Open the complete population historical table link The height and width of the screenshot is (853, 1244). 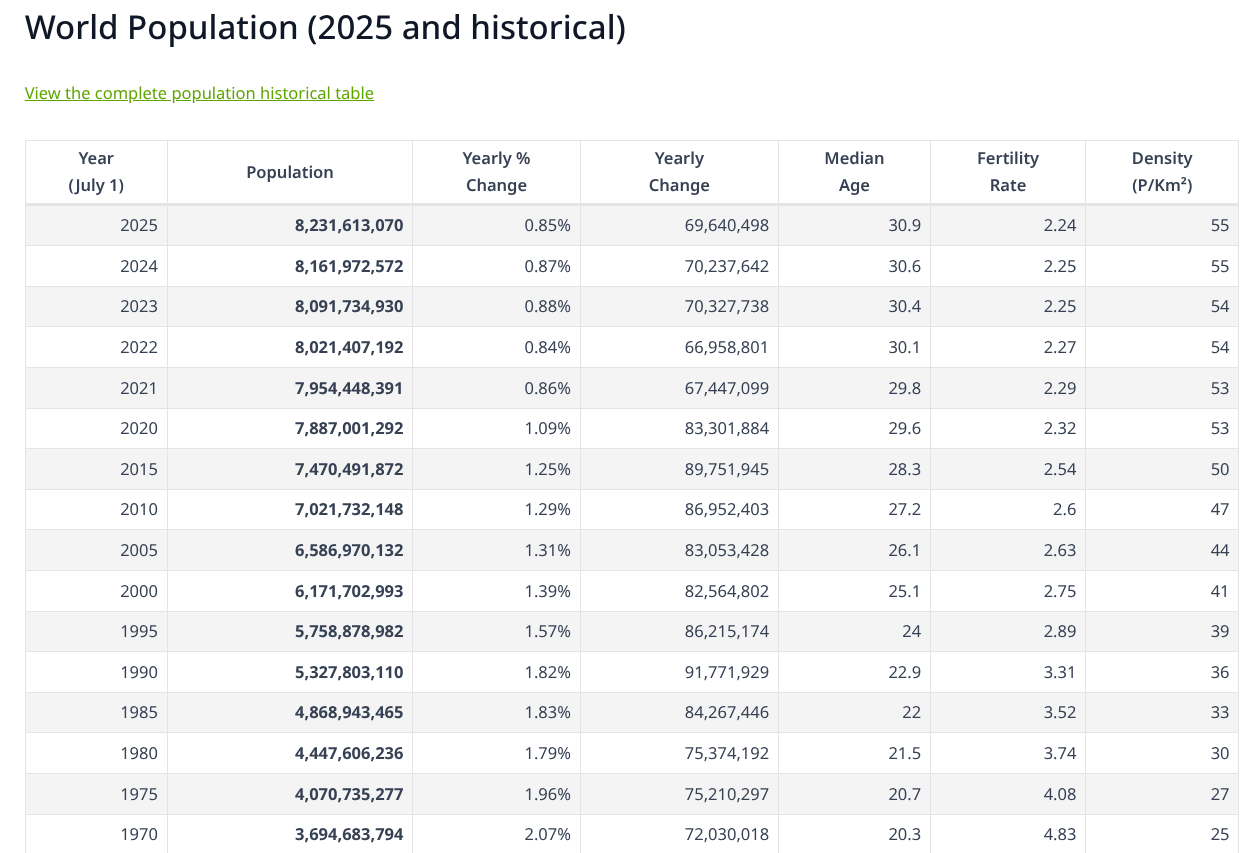pyautogui.click(x=199, y=93)
